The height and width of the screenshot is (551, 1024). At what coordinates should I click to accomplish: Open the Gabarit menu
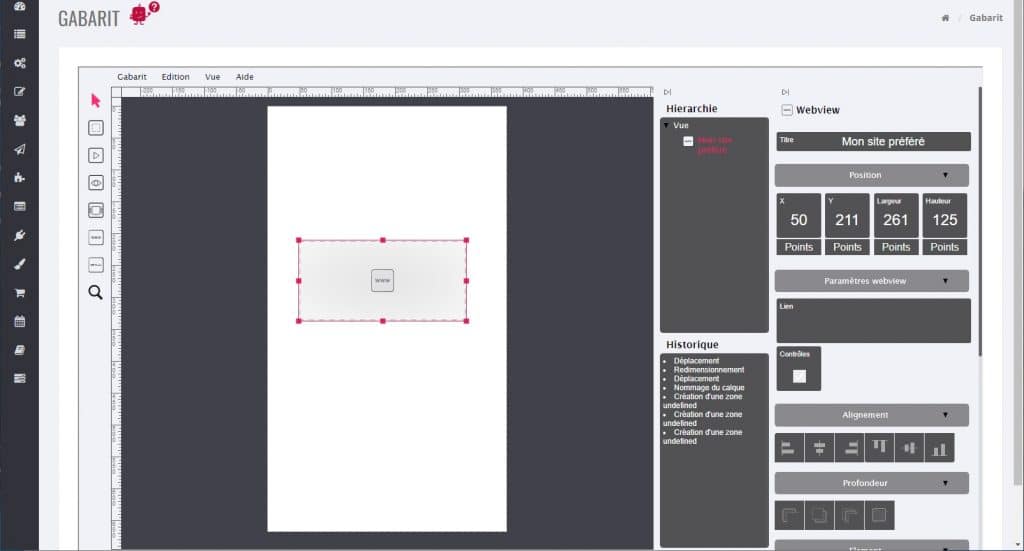pyautogui.click(x=132, y=77)
